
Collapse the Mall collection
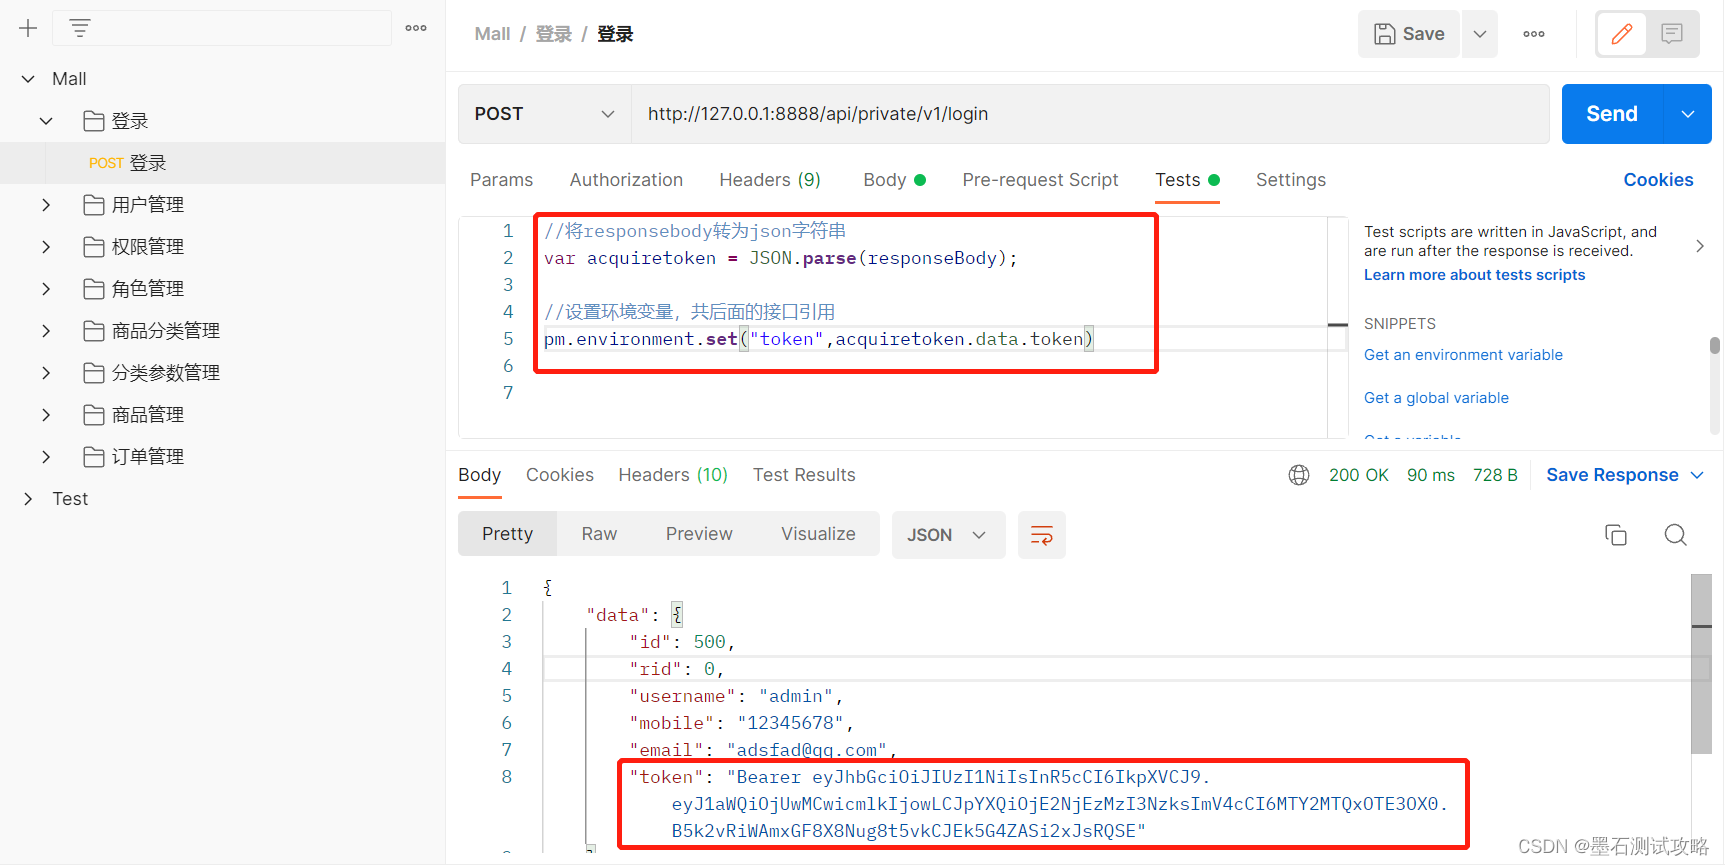coord(28,79)
